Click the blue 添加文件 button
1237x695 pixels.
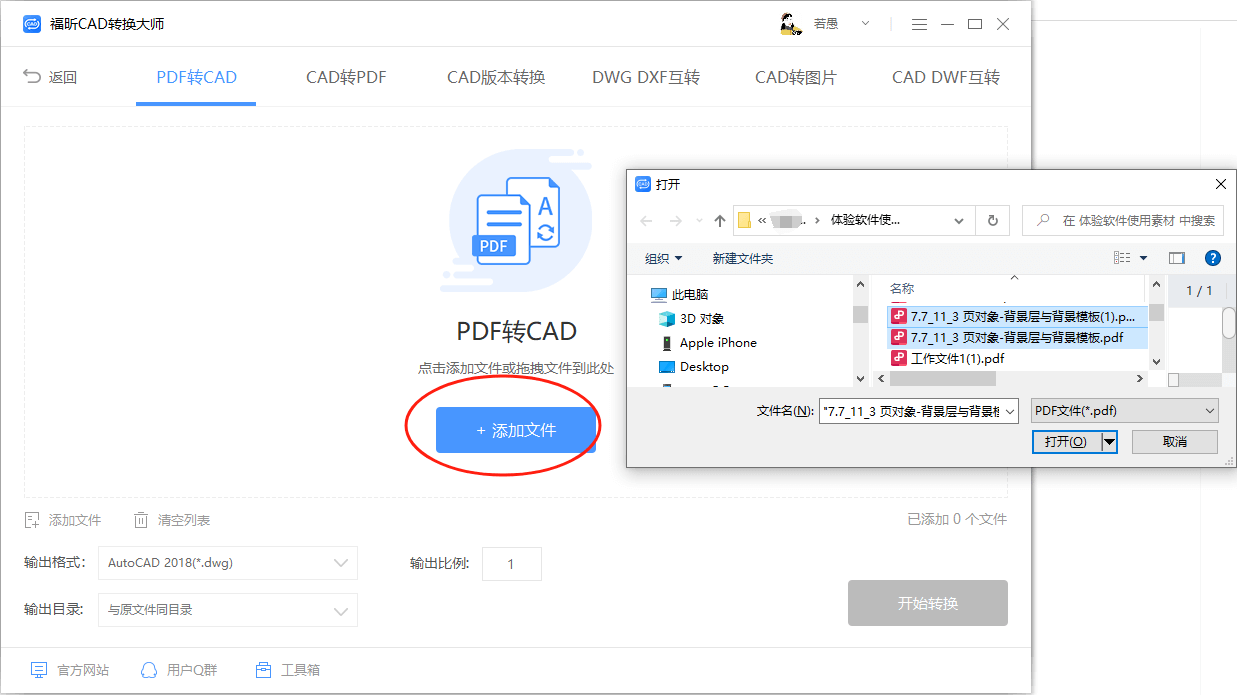point(516,430)
